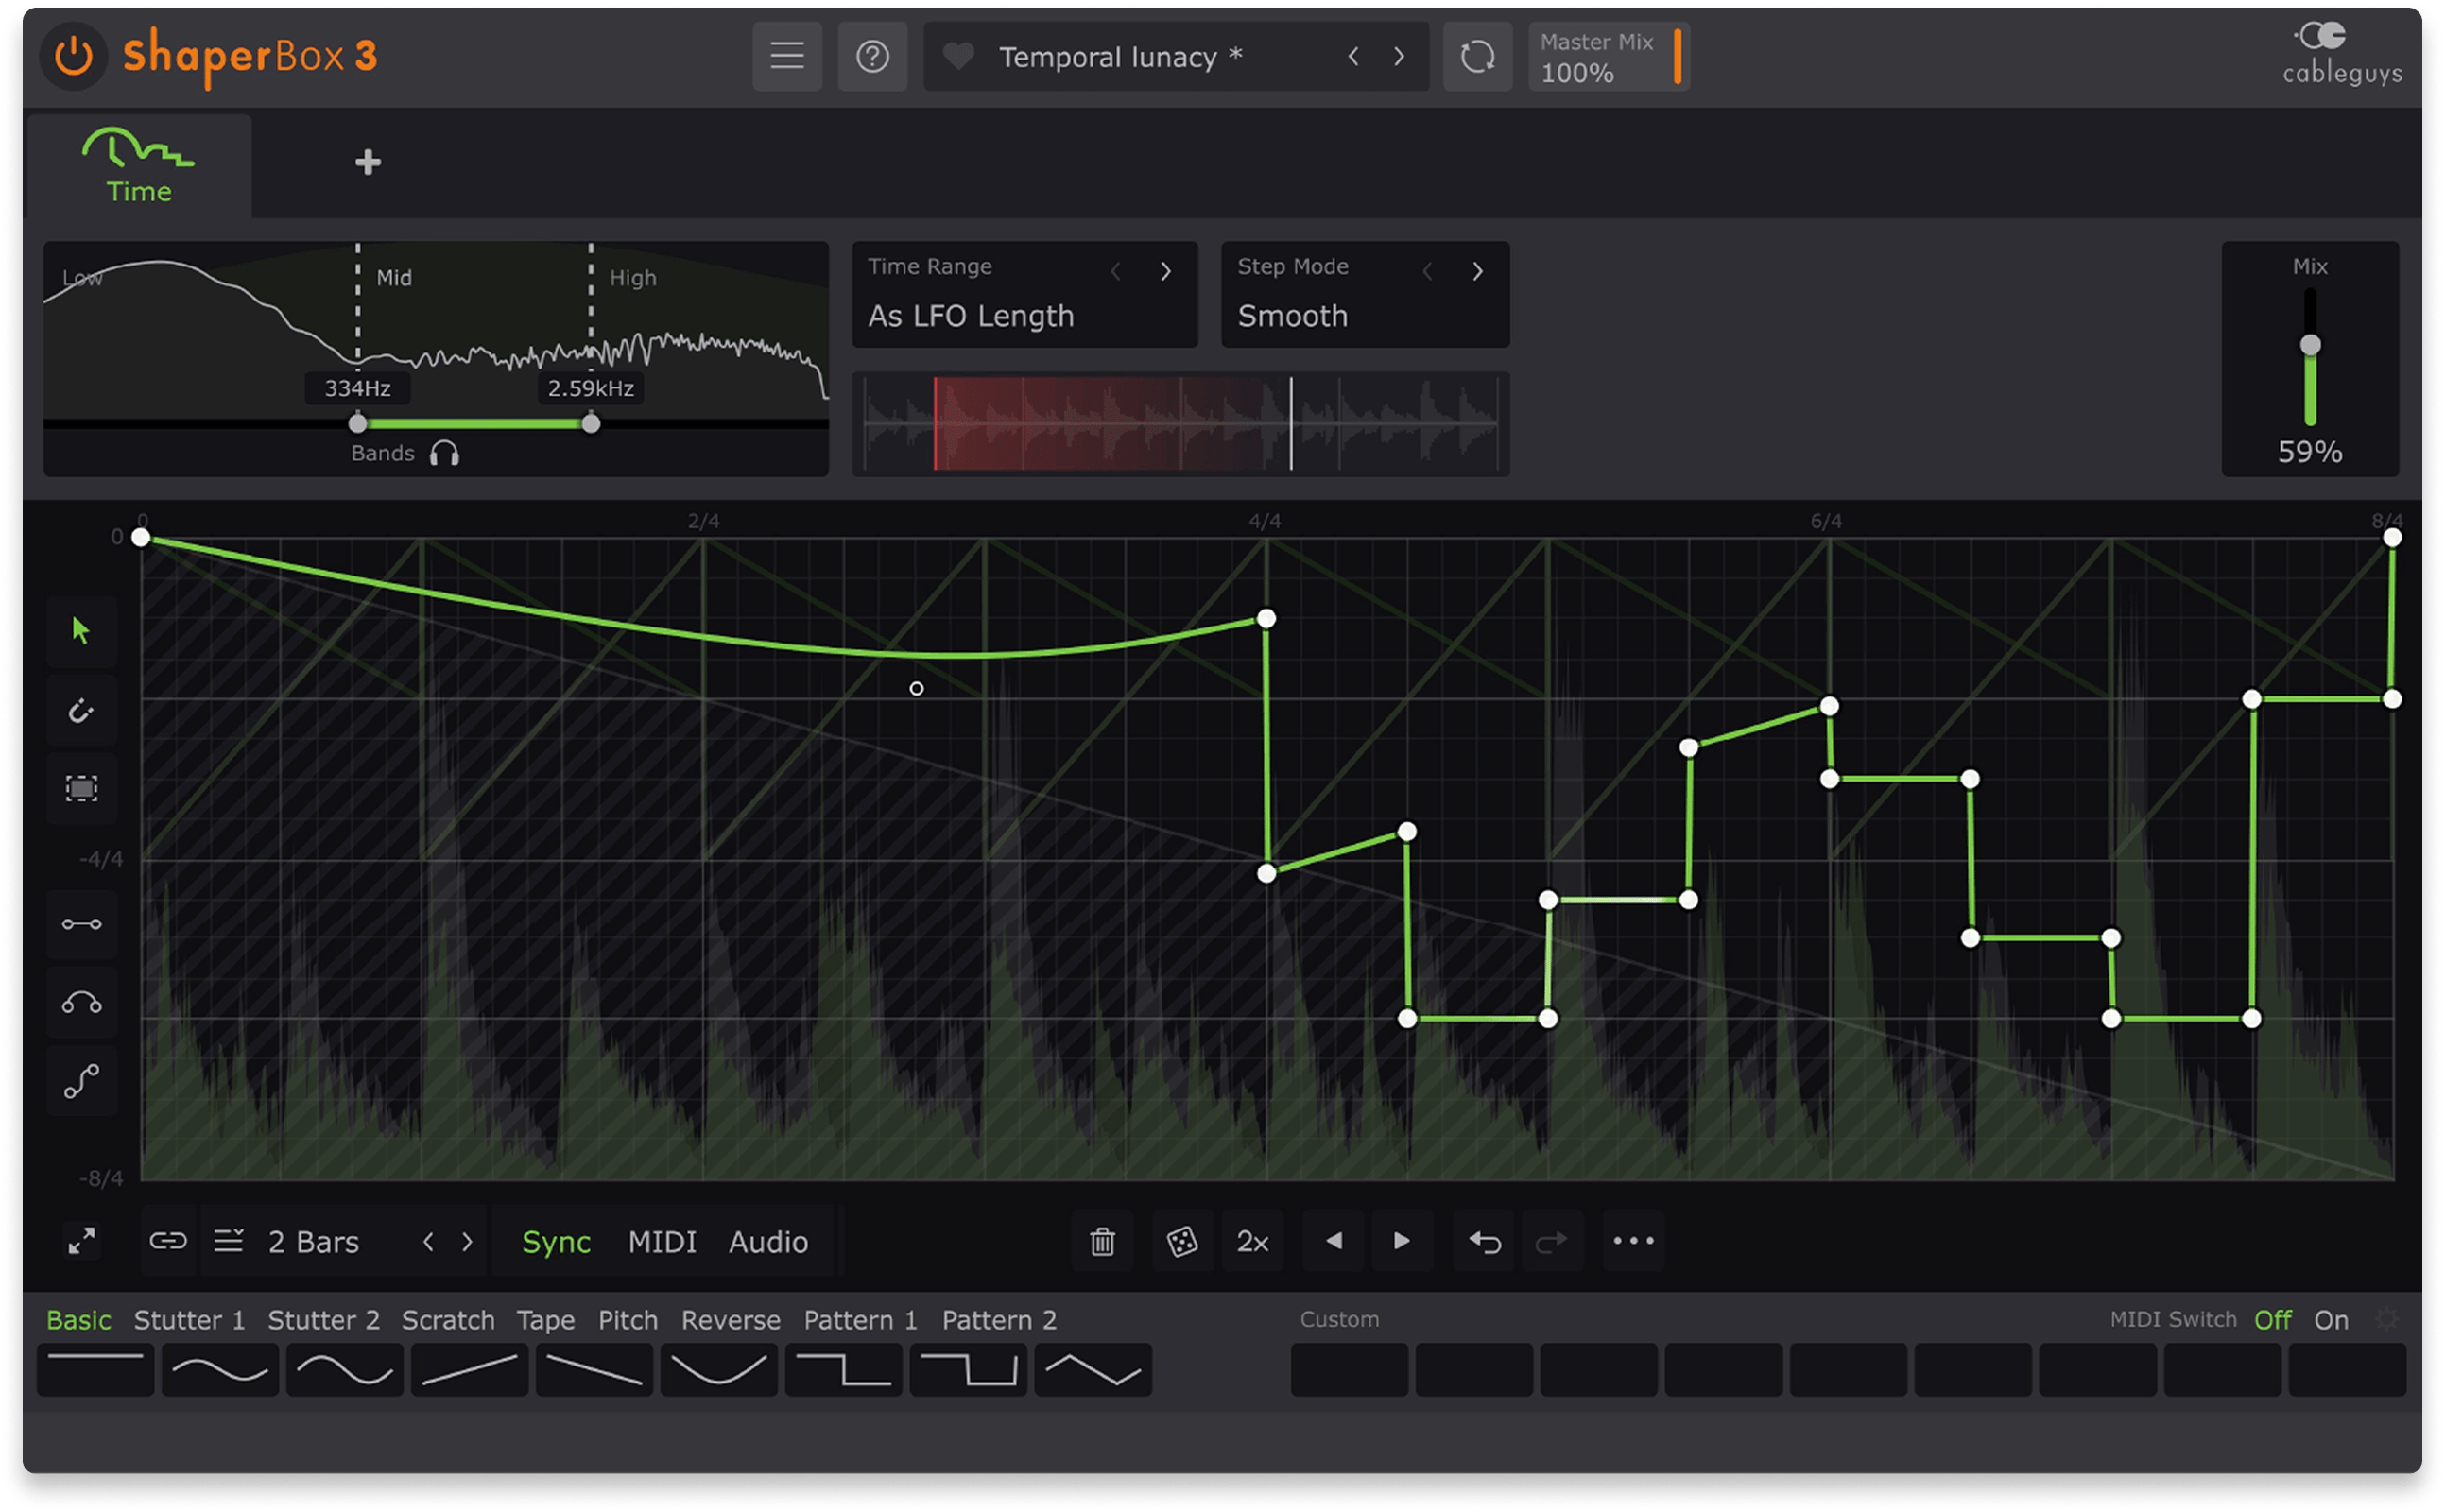
Task: Turn MIDI Switch On
Action: click(x=2330, y=1320)
